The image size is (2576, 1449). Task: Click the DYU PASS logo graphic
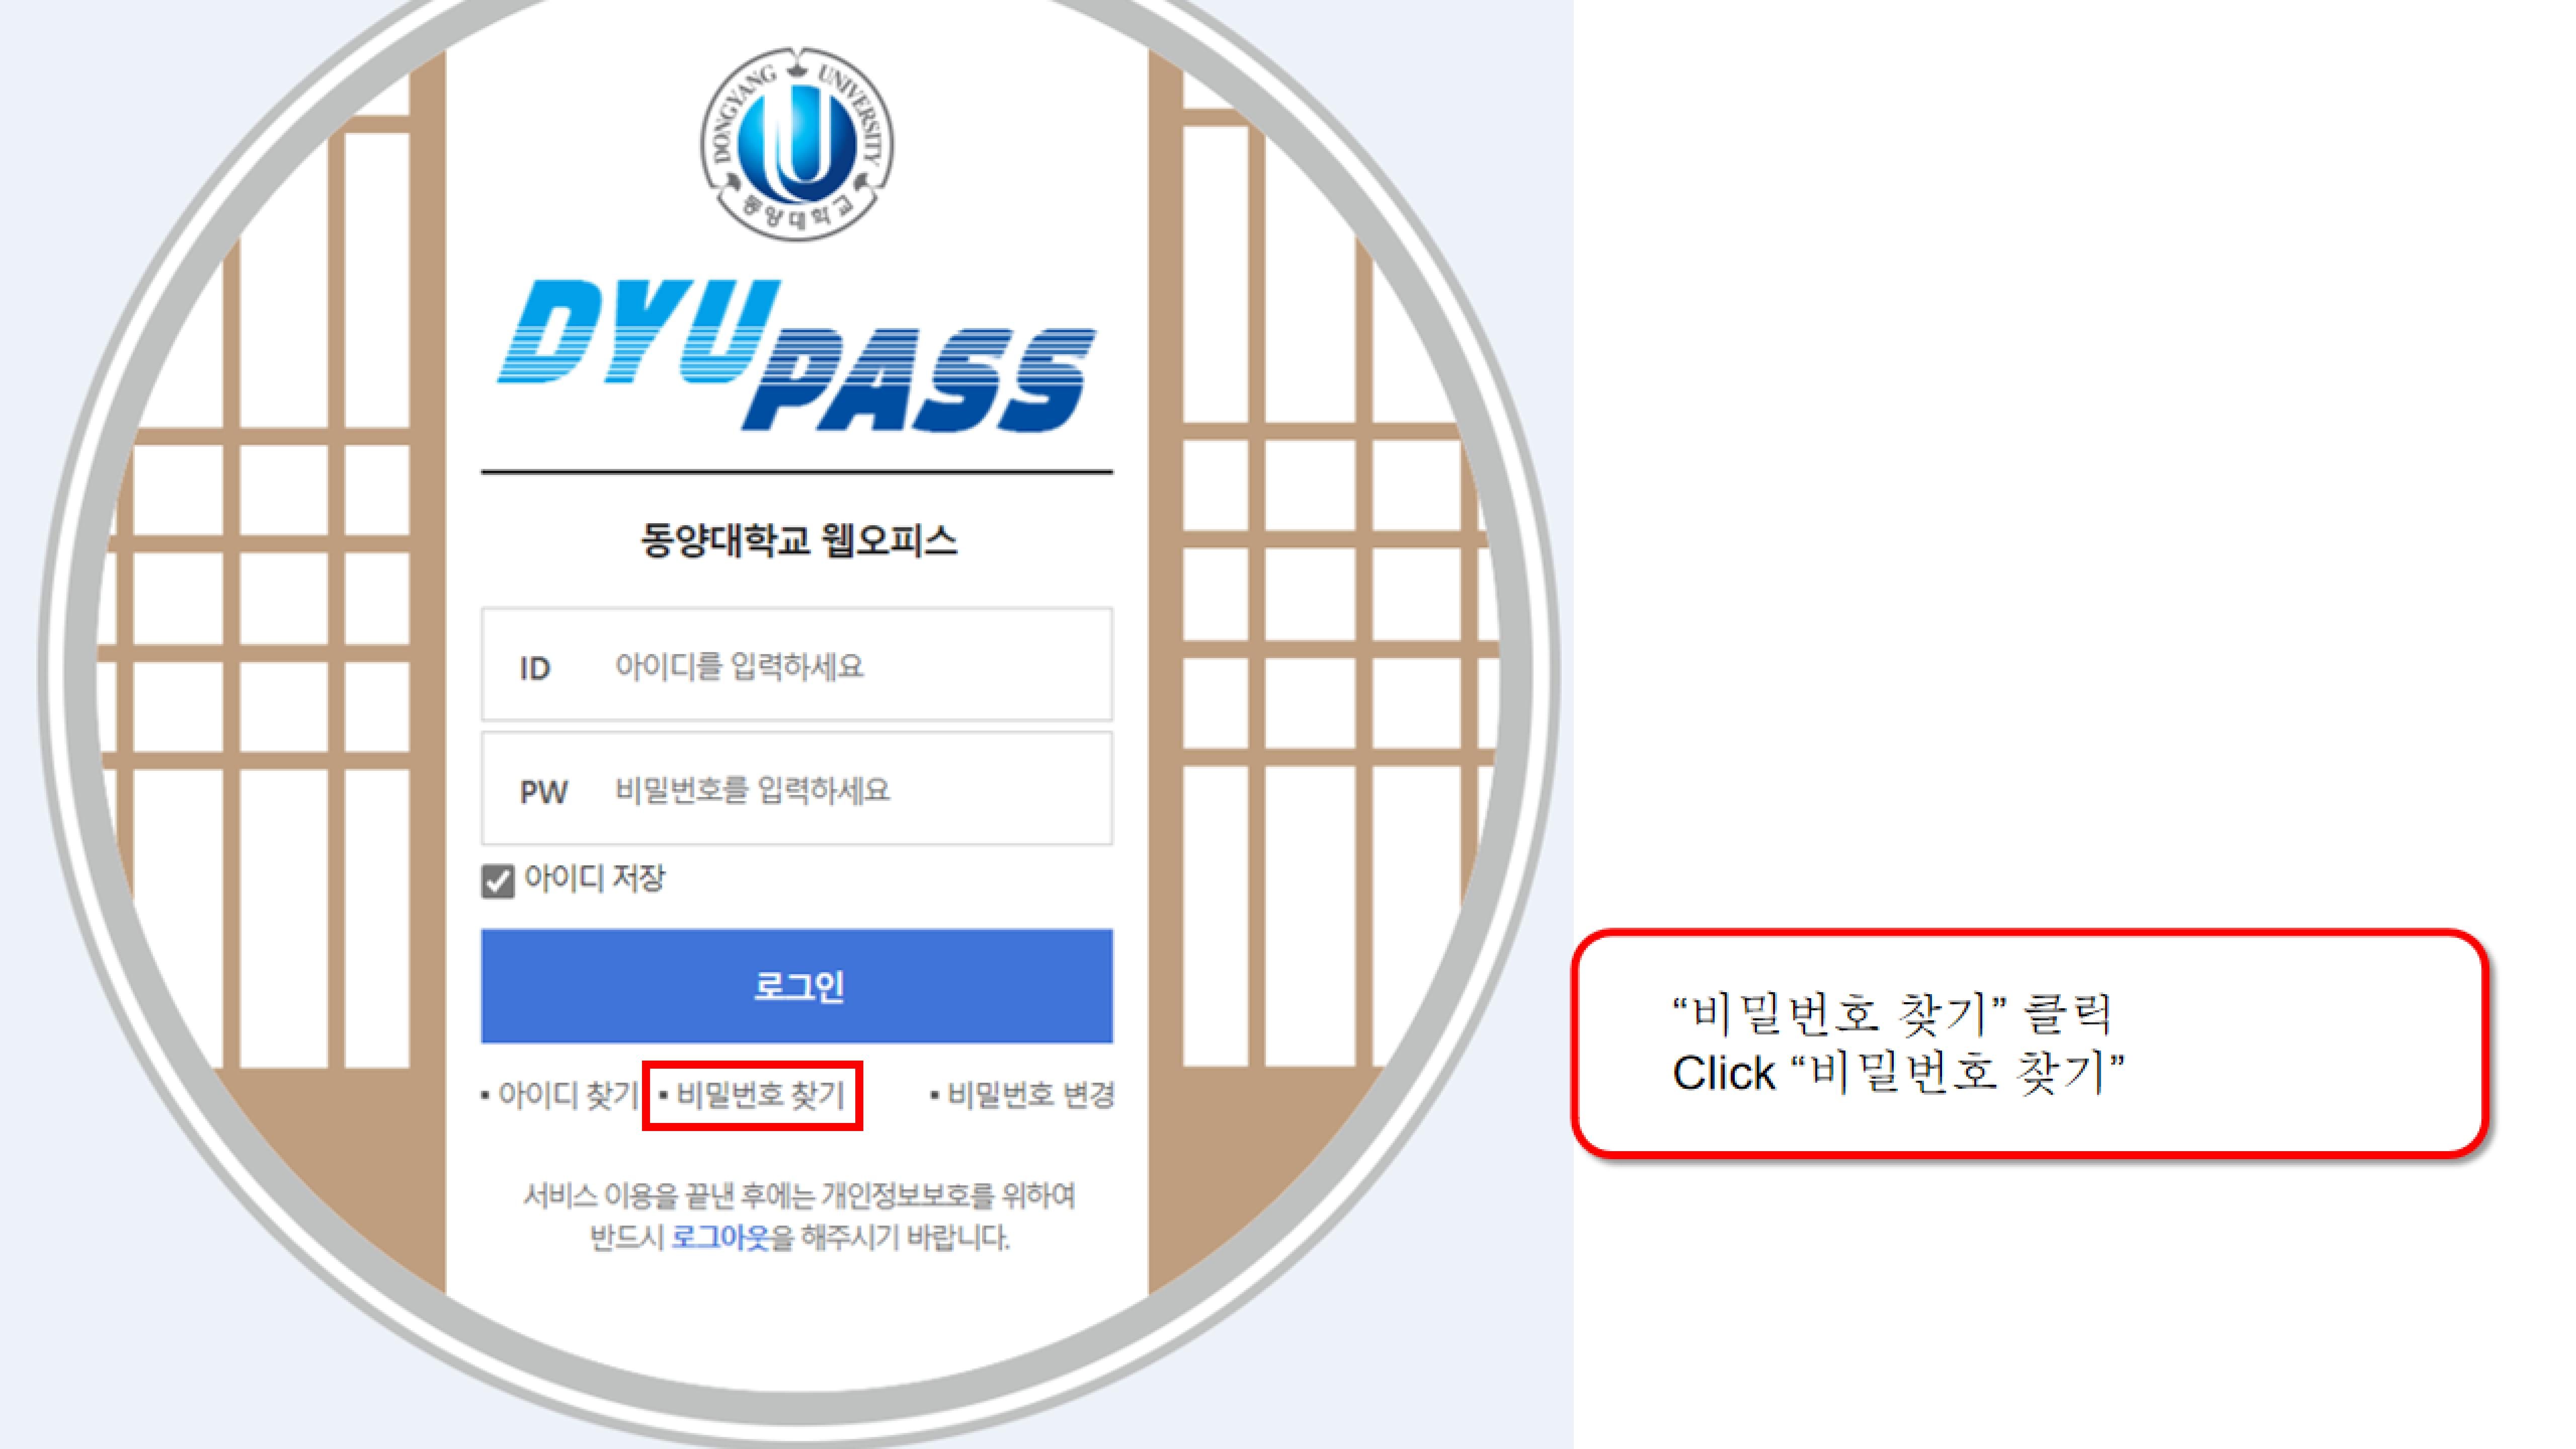click(797, 356)
